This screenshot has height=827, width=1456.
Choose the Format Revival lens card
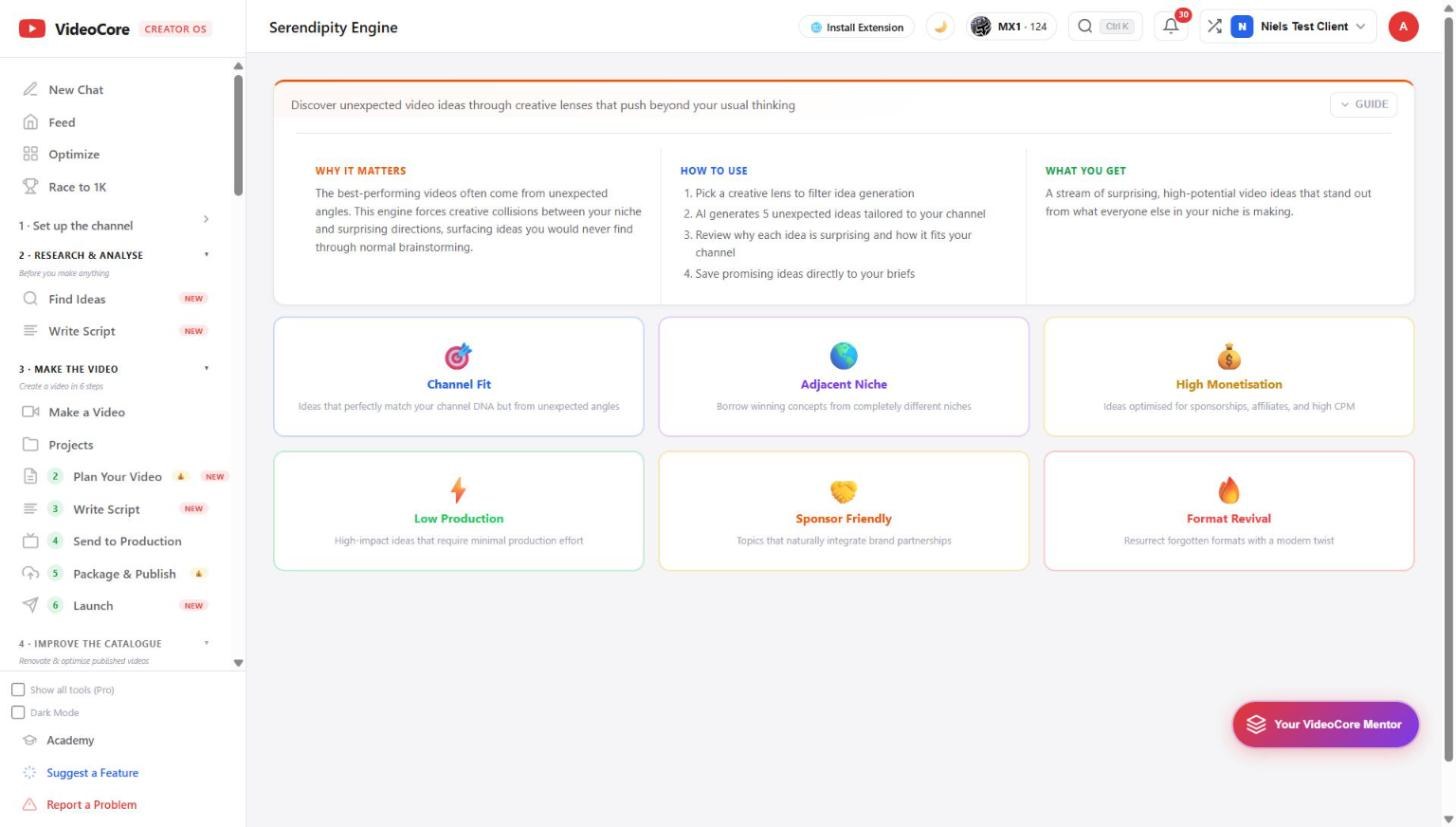pos(1229,511)
